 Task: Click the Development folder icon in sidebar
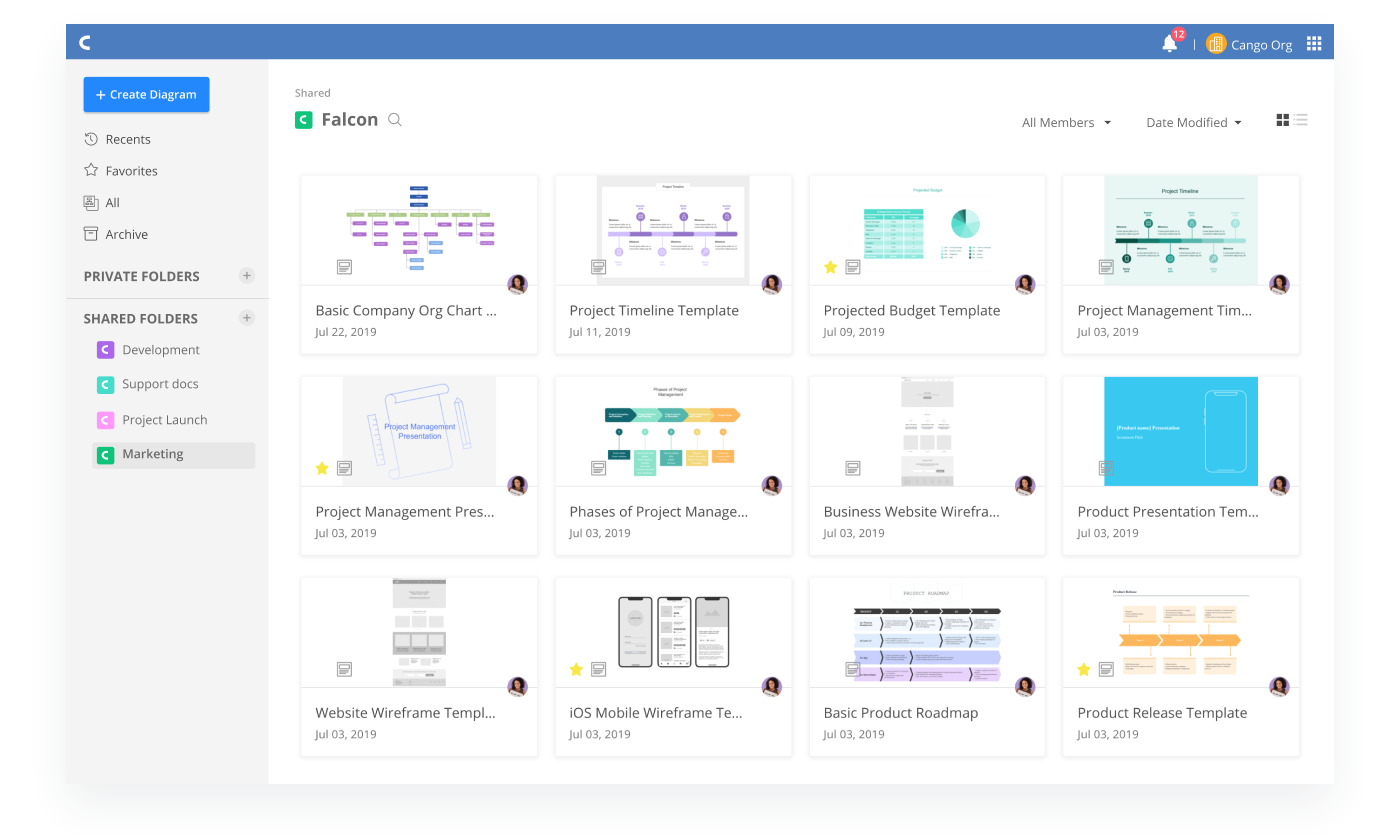coord(105,349)
